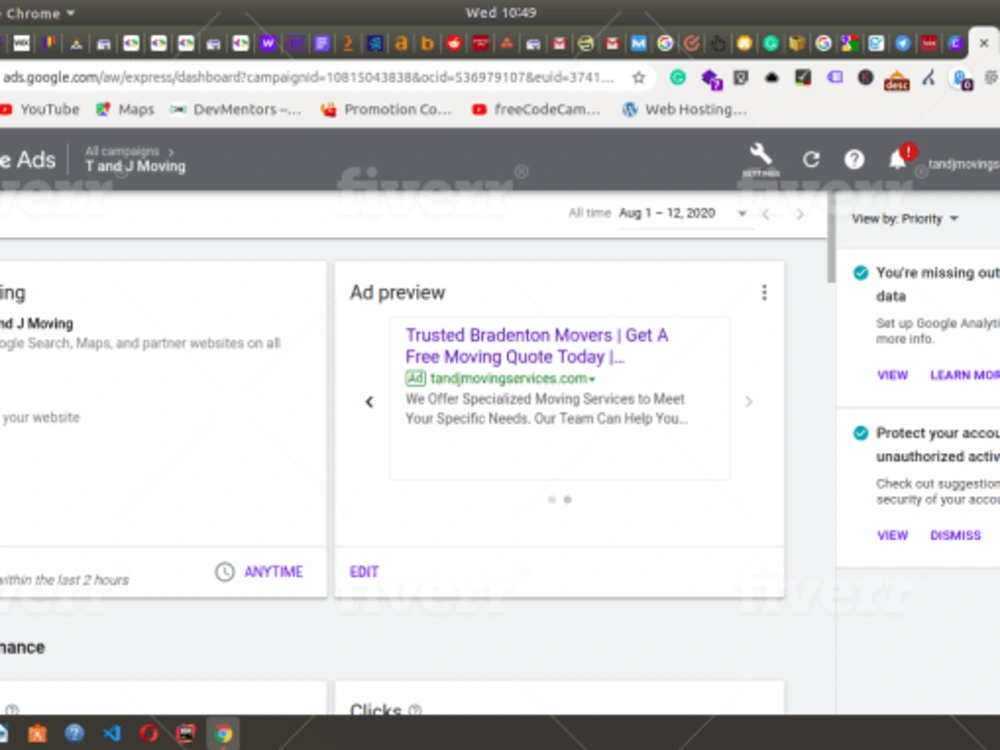Open the Chrome application menu in top bar

[x=41, y=13]
